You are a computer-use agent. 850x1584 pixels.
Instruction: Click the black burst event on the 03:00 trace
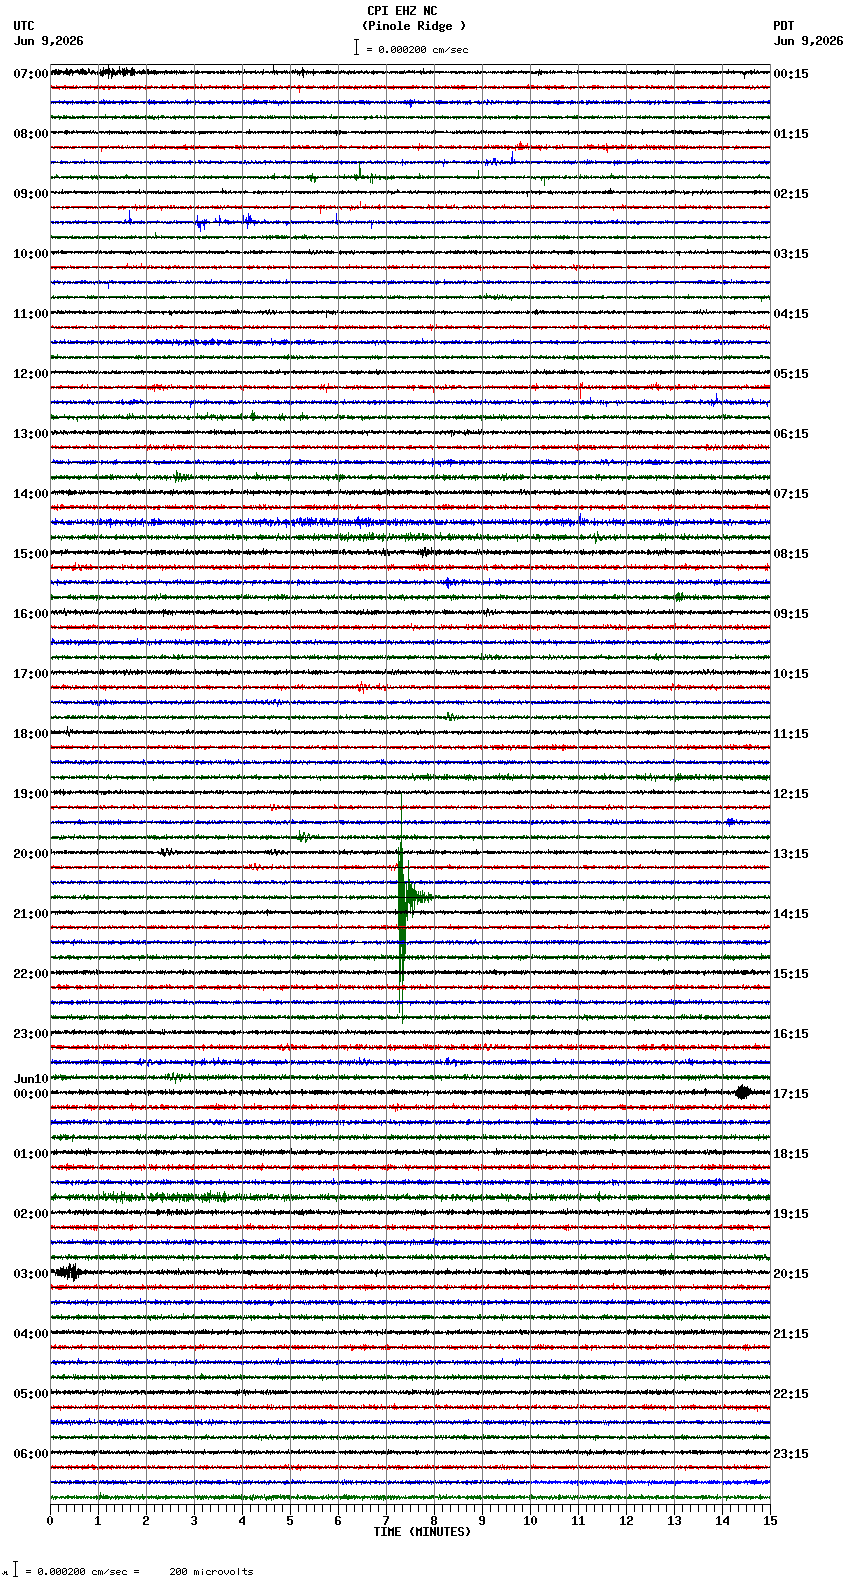(x=69, y=1272)
